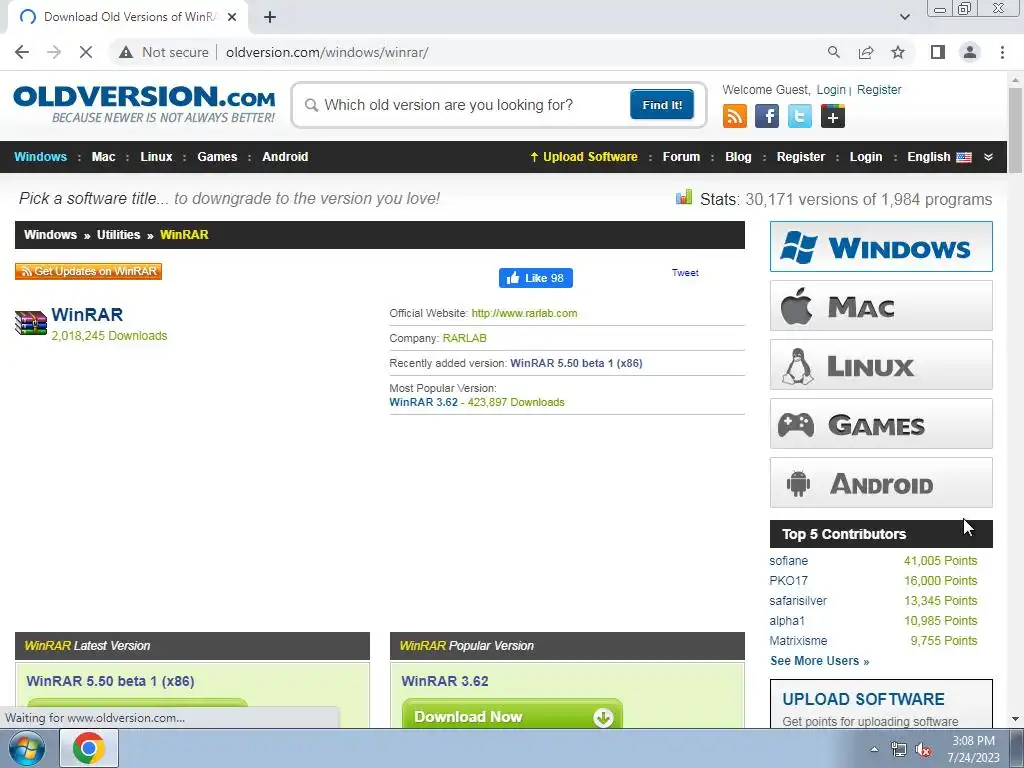Open a new tab with plus button
Viewport: 1024px width, 768px height.
270,18
